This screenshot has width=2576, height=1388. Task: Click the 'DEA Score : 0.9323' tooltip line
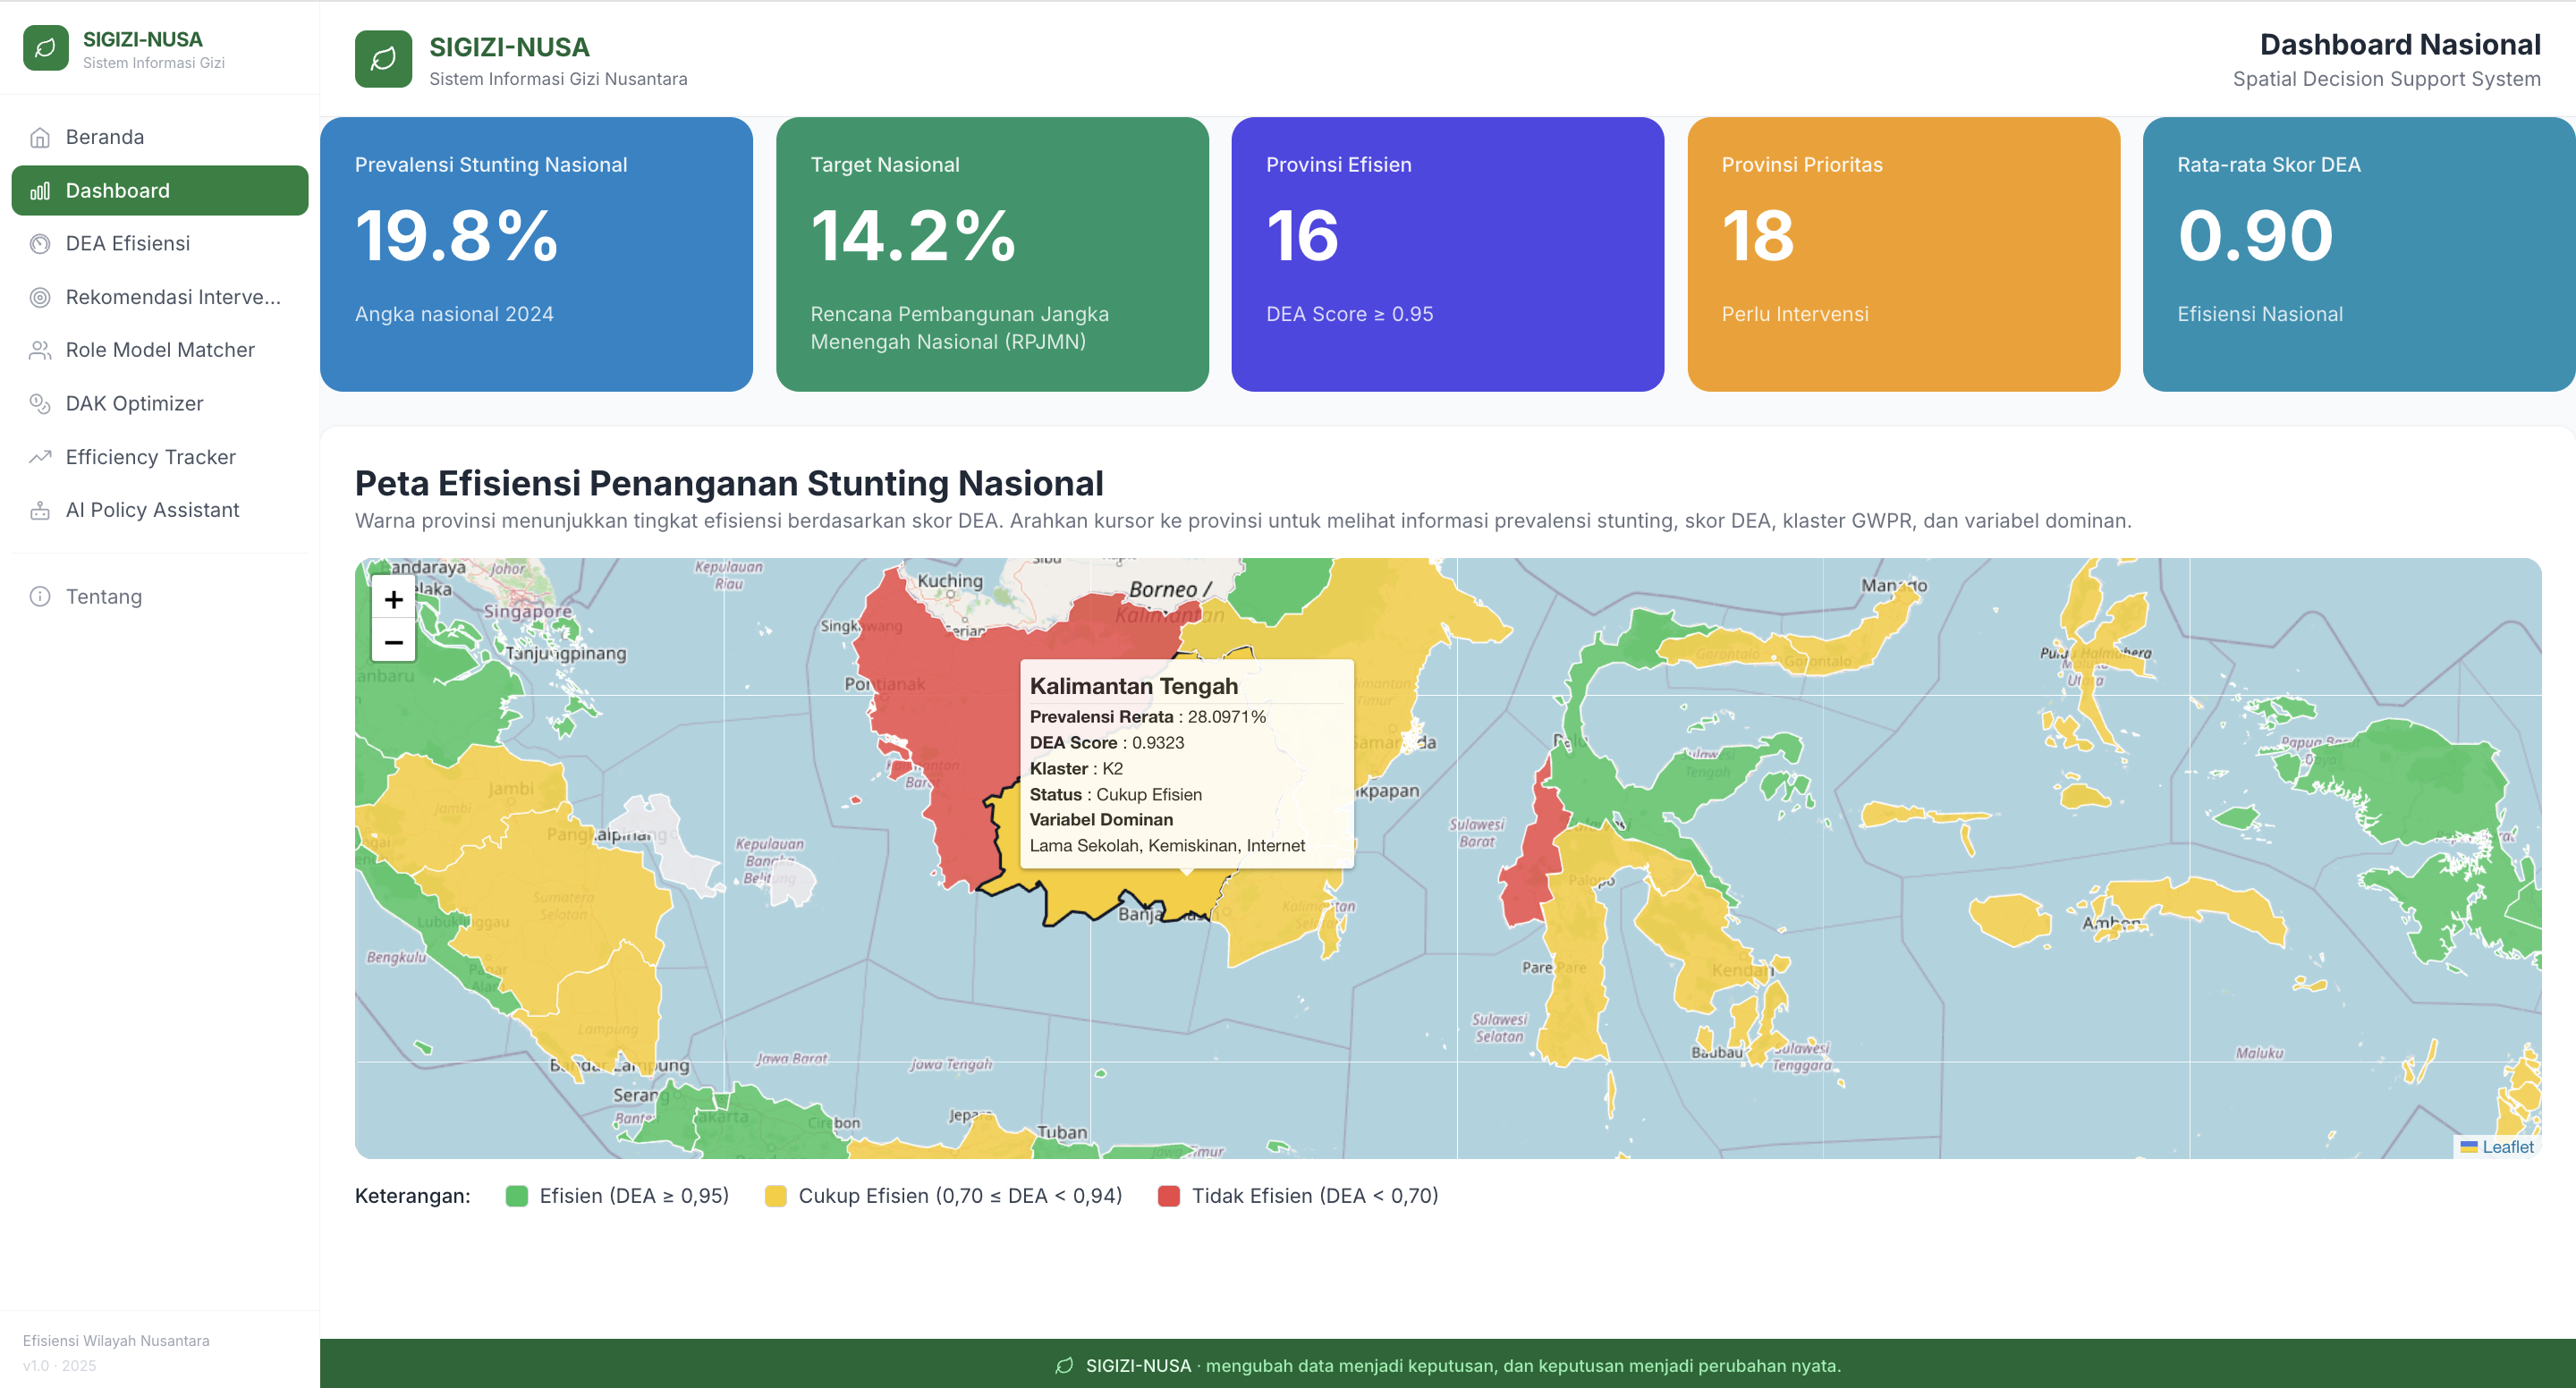tap(1107, 743)
